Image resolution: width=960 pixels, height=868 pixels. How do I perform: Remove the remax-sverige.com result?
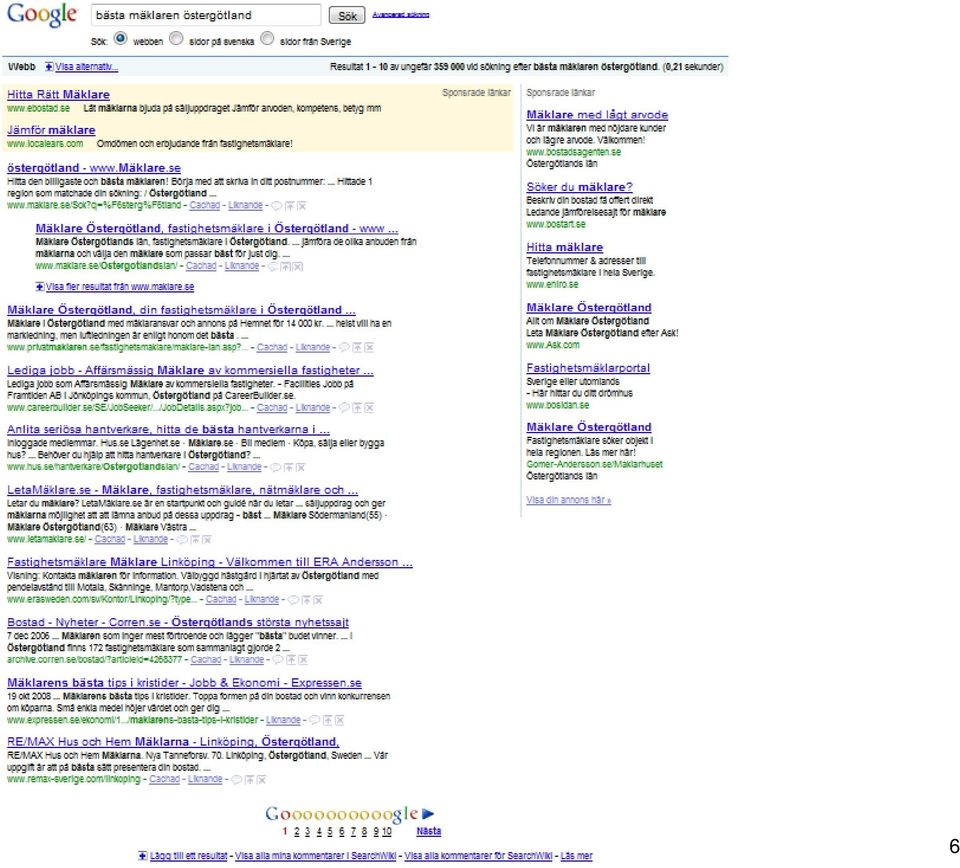[261, 780]
